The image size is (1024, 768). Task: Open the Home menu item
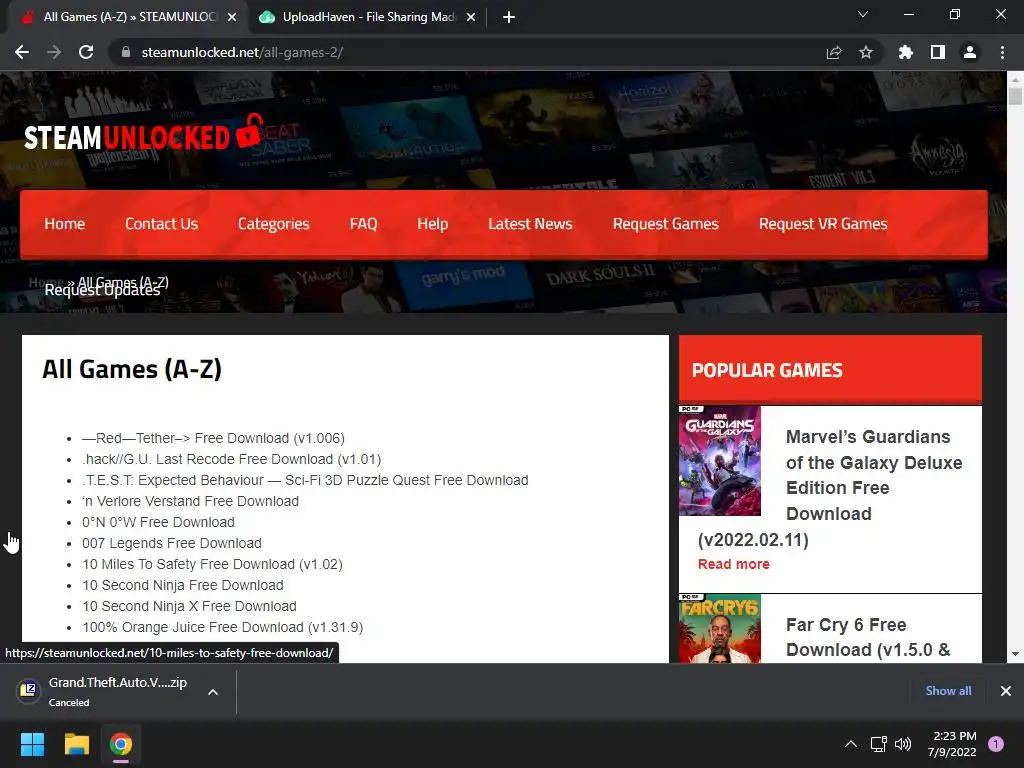[65, 224]
